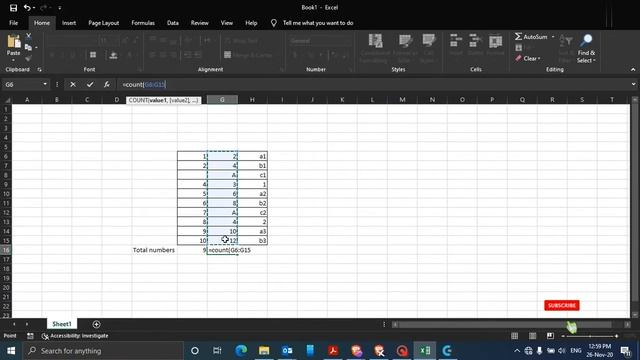640x360 pixels.
Task: Open the Paste options dropdown arrow
Action: coord(13,60)
